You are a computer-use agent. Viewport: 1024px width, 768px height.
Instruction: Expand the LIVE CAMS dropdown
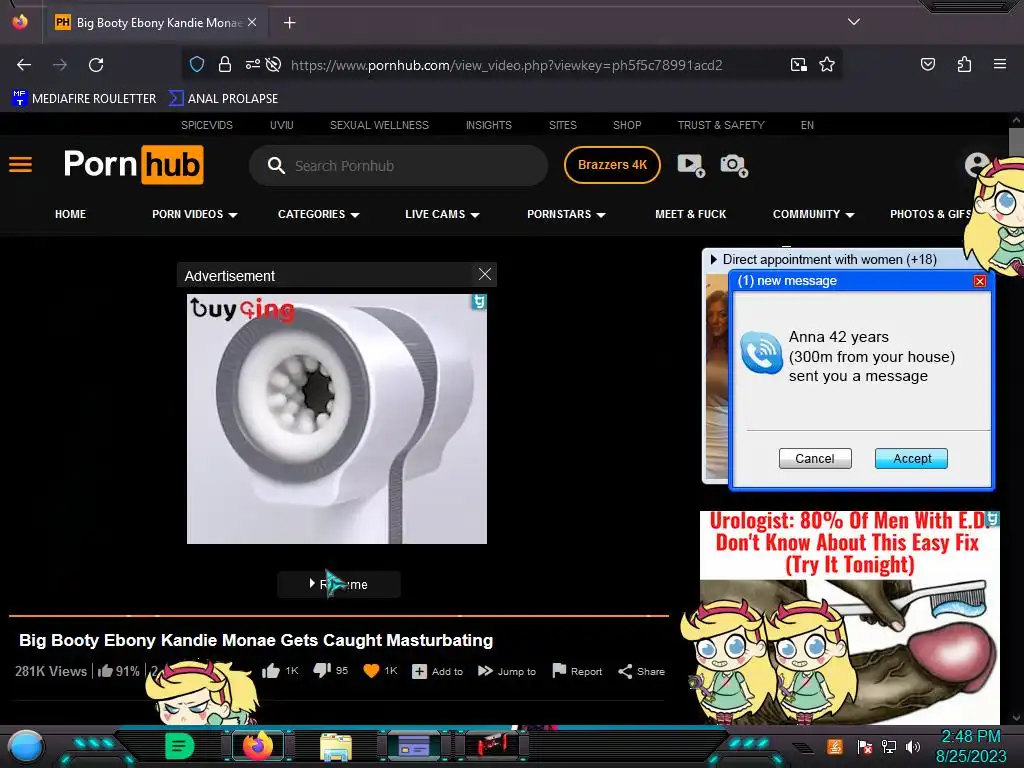(442, 214)
